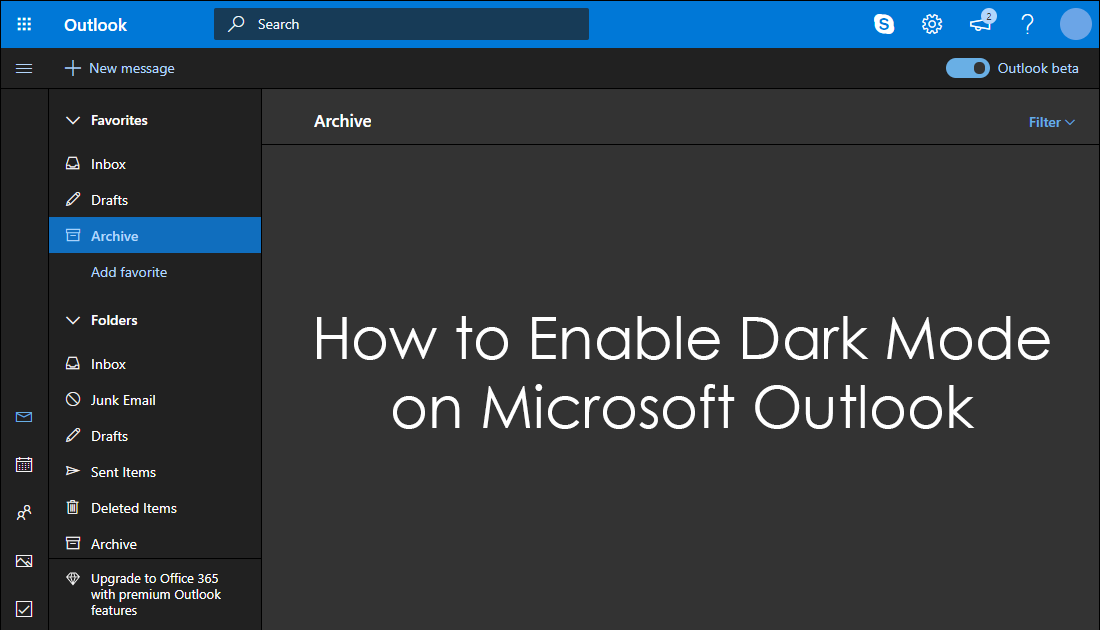The height and width of the screenshot is (630, 1100).
Task: Click the Outlook brand title
Action: [x=95, y=25]
